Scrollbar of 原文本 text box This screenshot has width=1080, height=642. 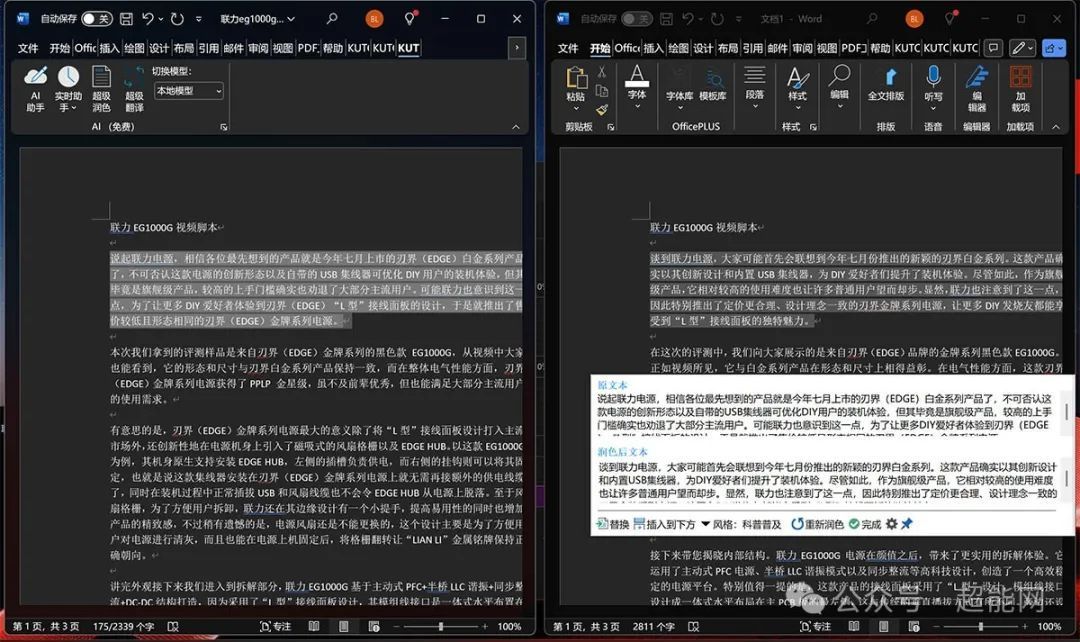[1066, 413]
